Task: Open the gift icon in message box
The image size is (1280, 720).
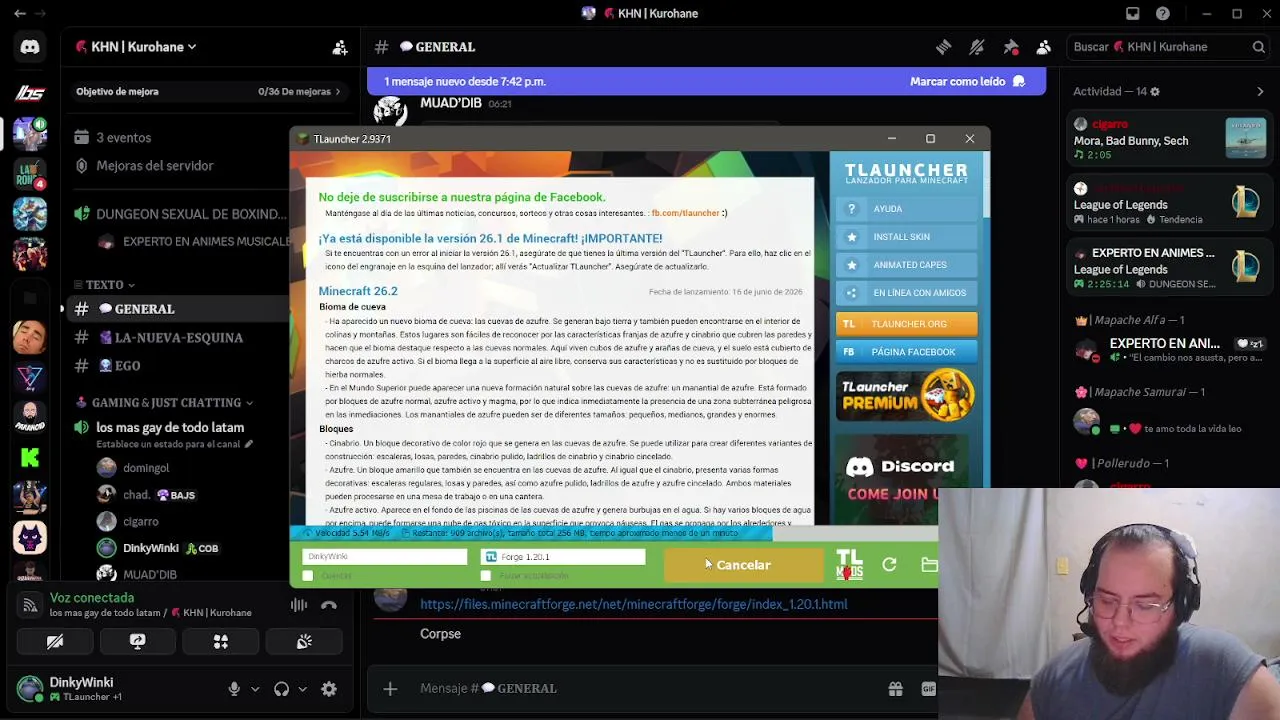Action: (x=895, y=688)
